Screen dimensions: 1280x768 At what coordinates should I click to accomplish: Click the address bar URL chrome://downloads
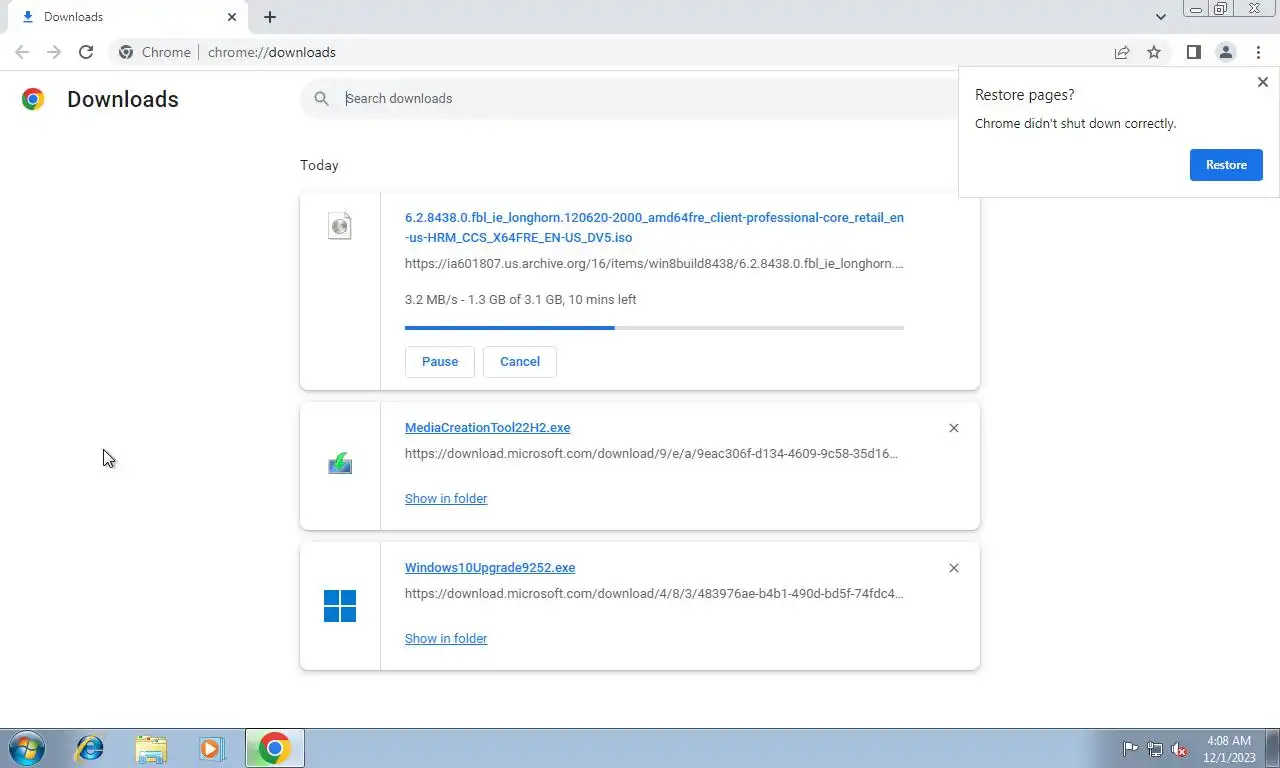(272, 52)
